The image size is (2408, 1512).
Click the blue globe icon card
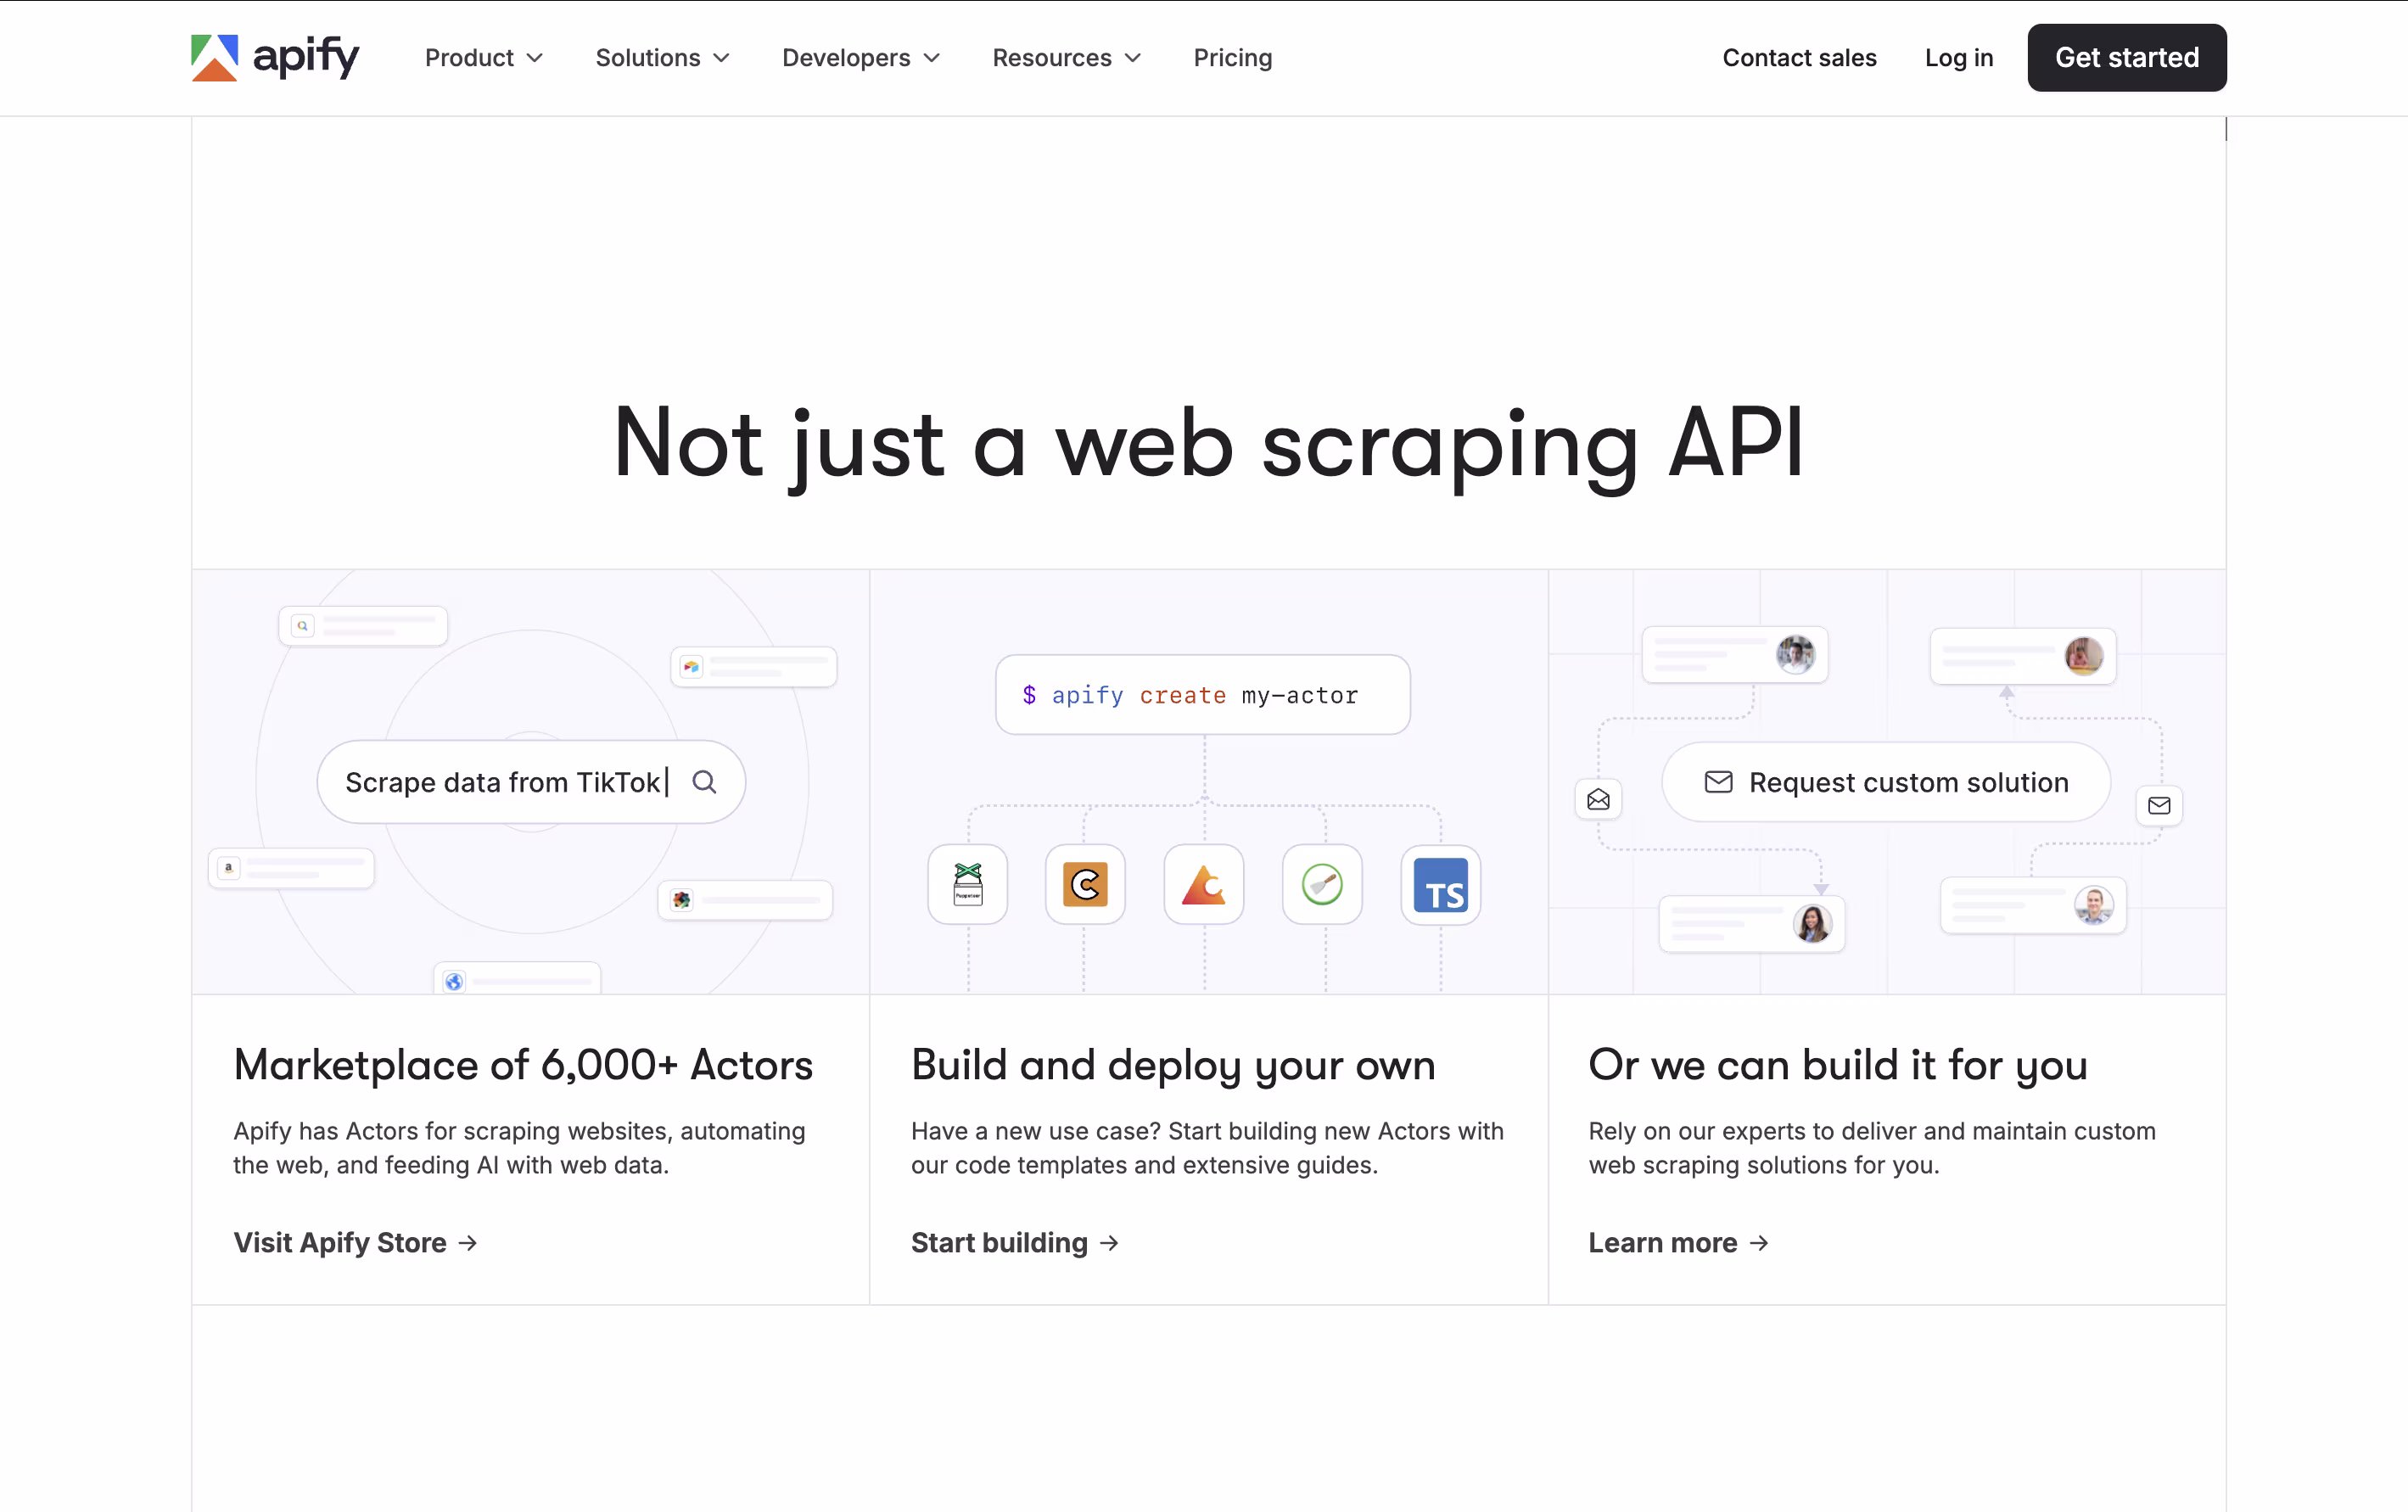pos(517,980)
